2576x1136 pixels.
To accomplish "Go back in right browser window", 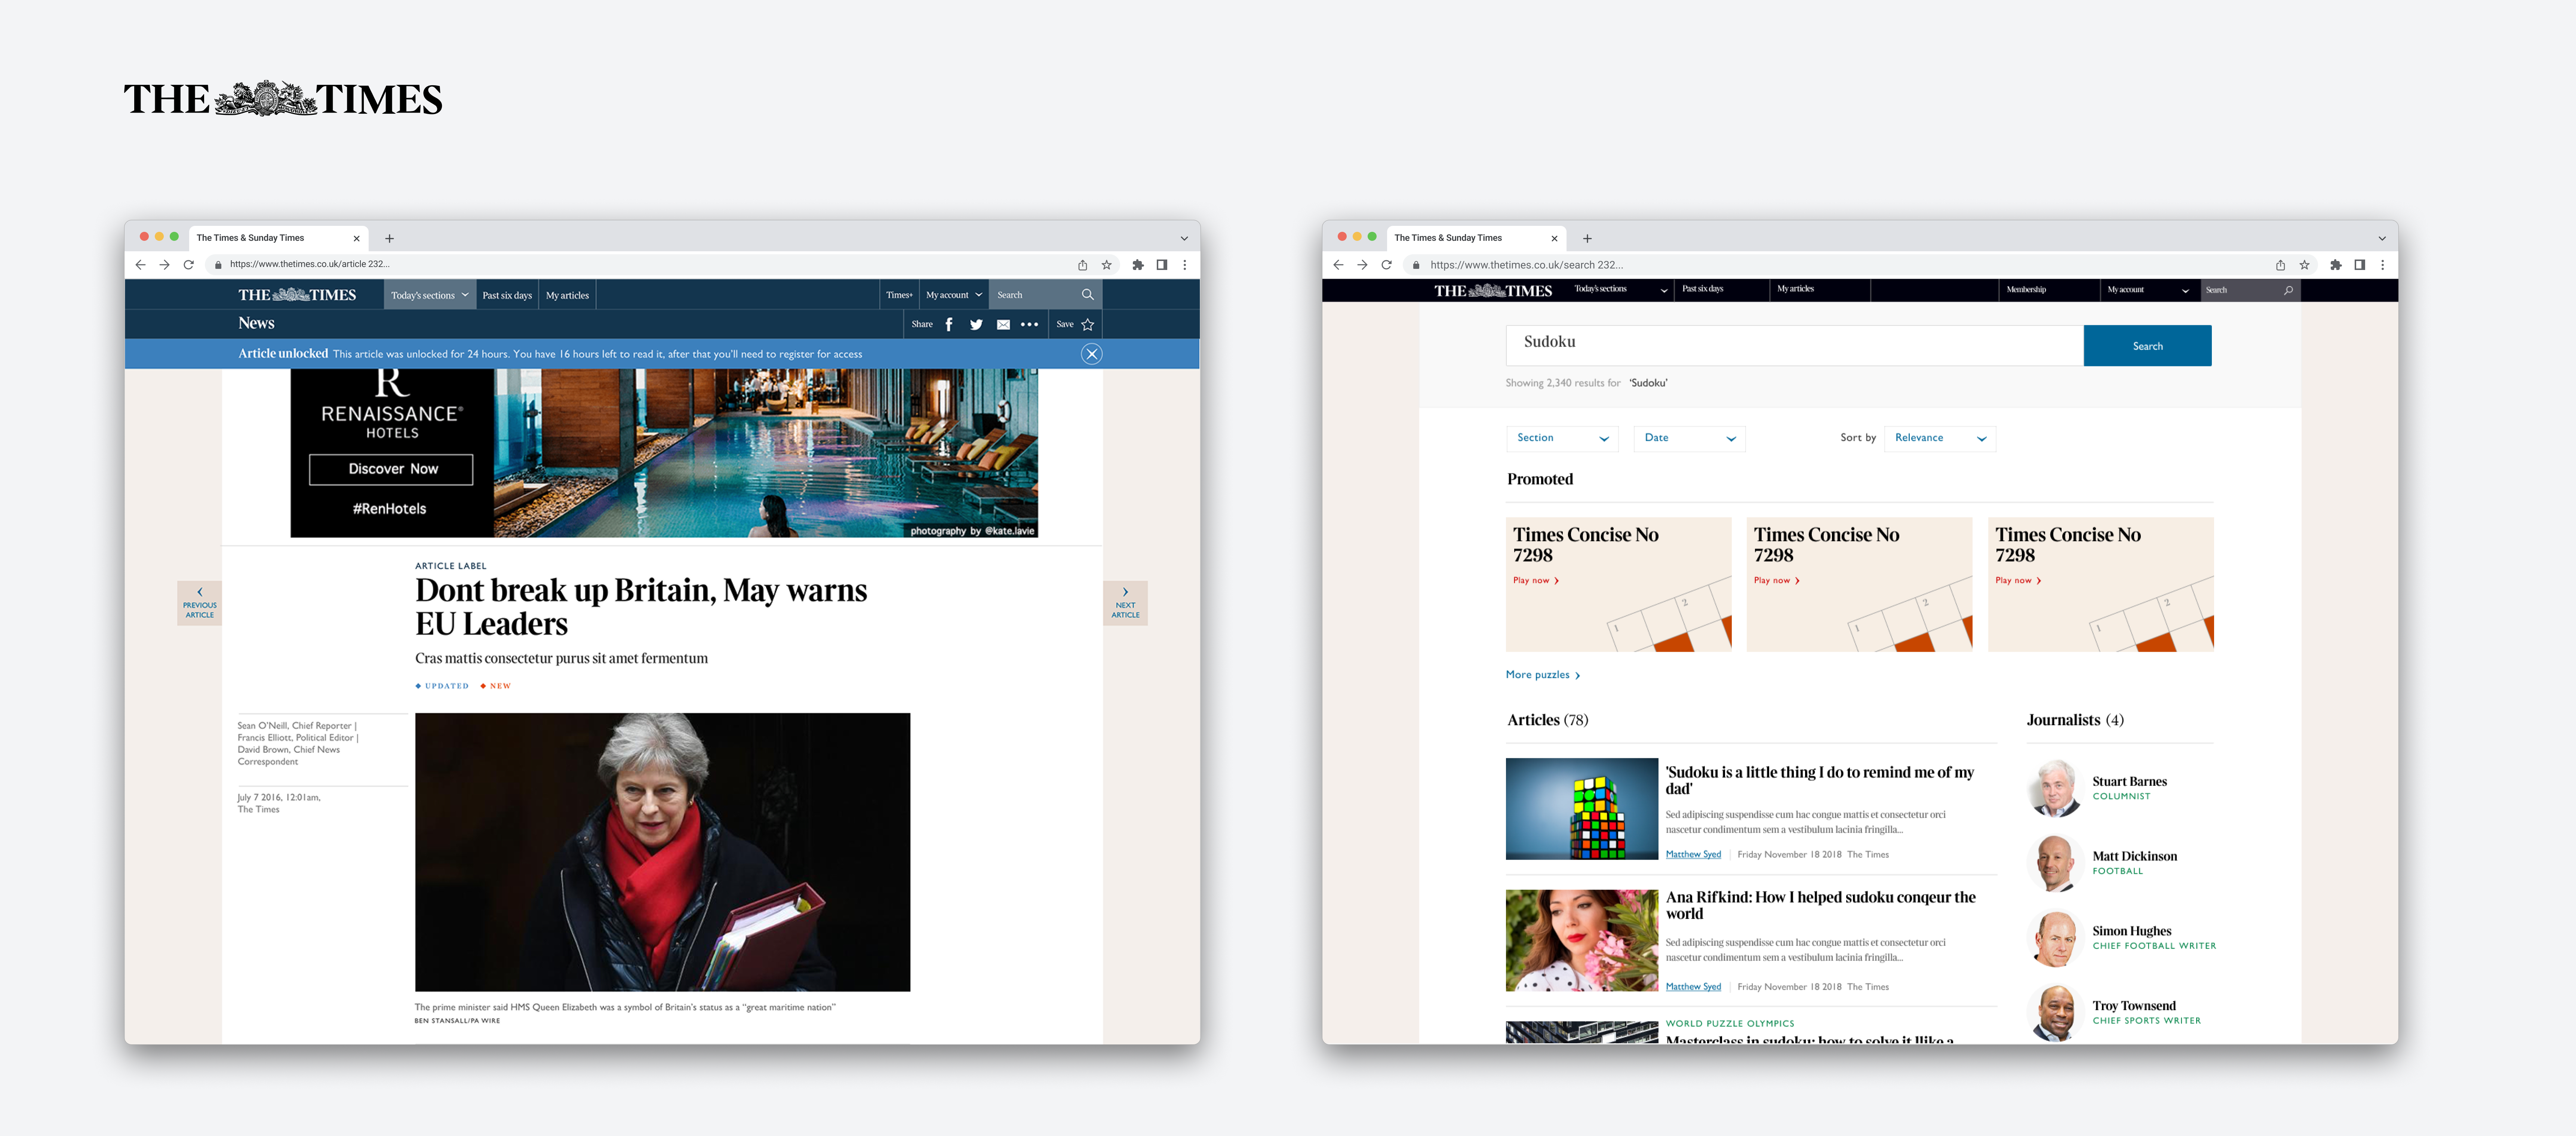I will tap(1338, 265).
